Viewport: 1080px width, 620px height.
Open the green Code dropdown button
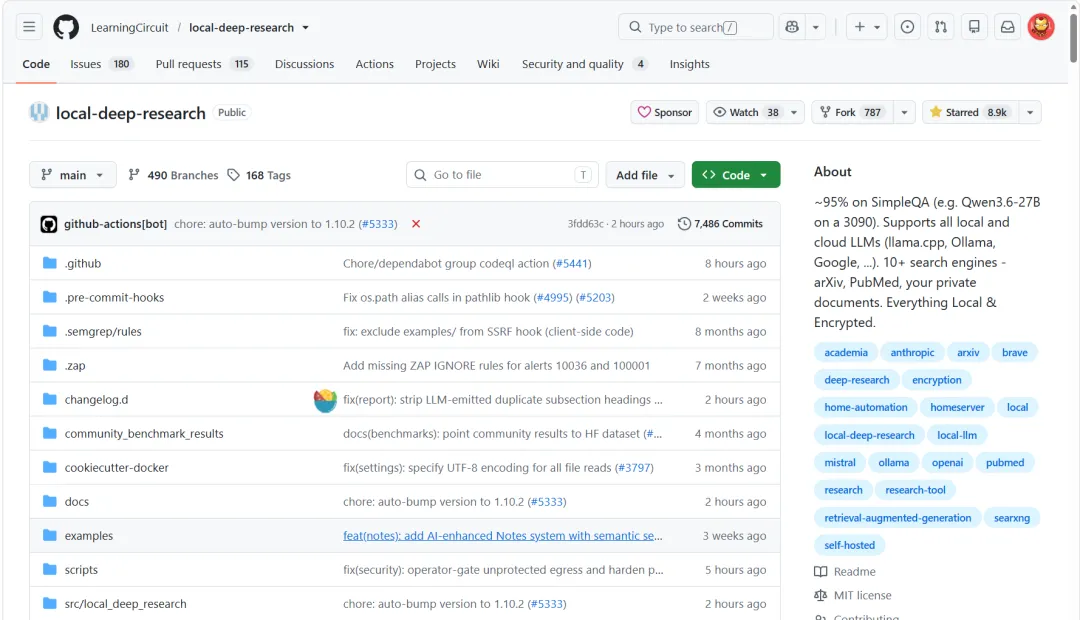click(x=736, y=175)
